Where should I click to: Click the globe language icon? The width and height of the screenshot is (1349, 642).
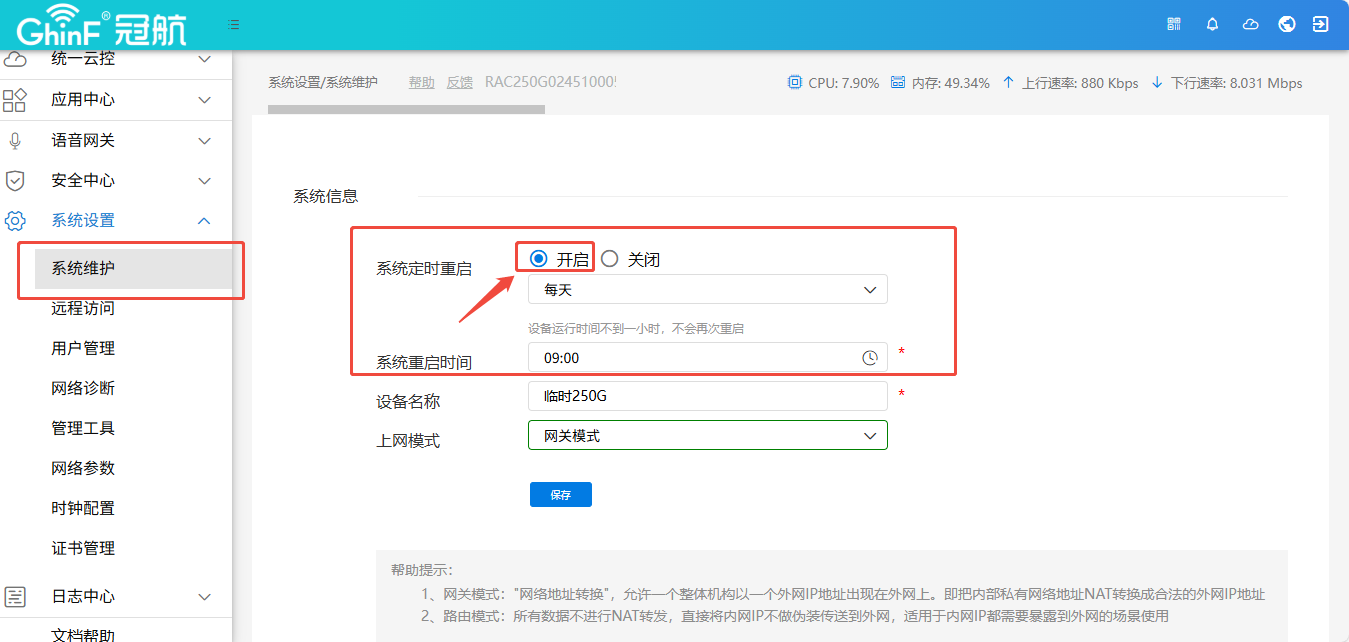click(x=1287, y=24)
